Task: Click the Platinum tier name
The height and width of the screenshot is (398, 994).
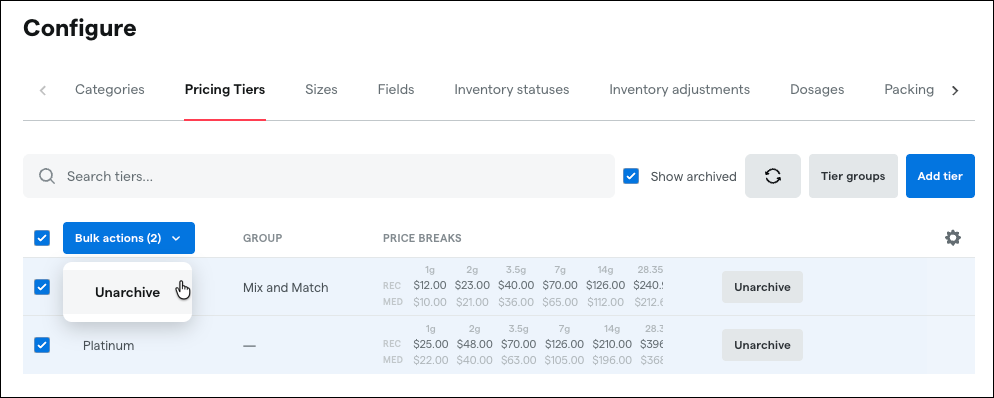Action: tap(108, 346)
